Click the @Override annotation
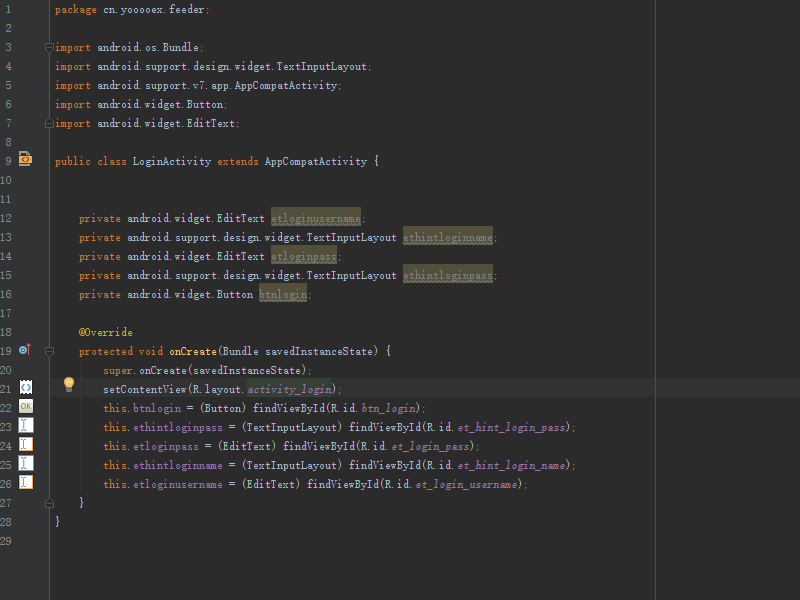Viewport: 800px width, 600px height. coord(107,332)
